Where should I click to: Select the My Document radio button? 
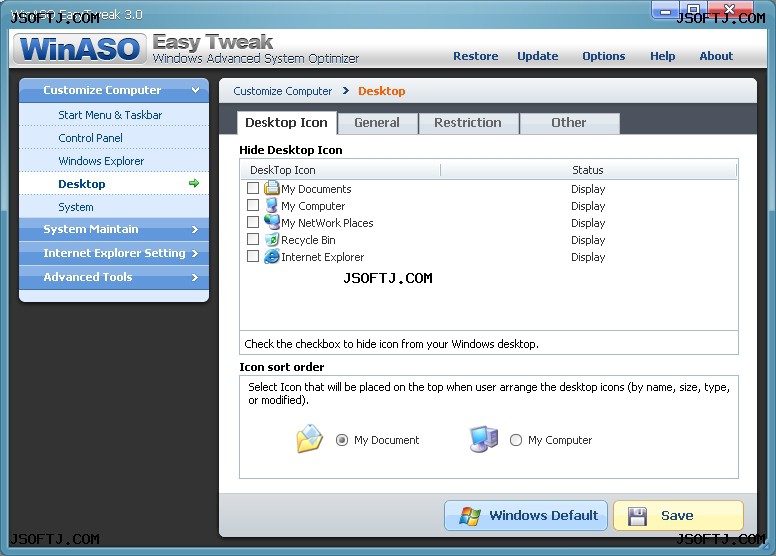(x=341, y=440)
